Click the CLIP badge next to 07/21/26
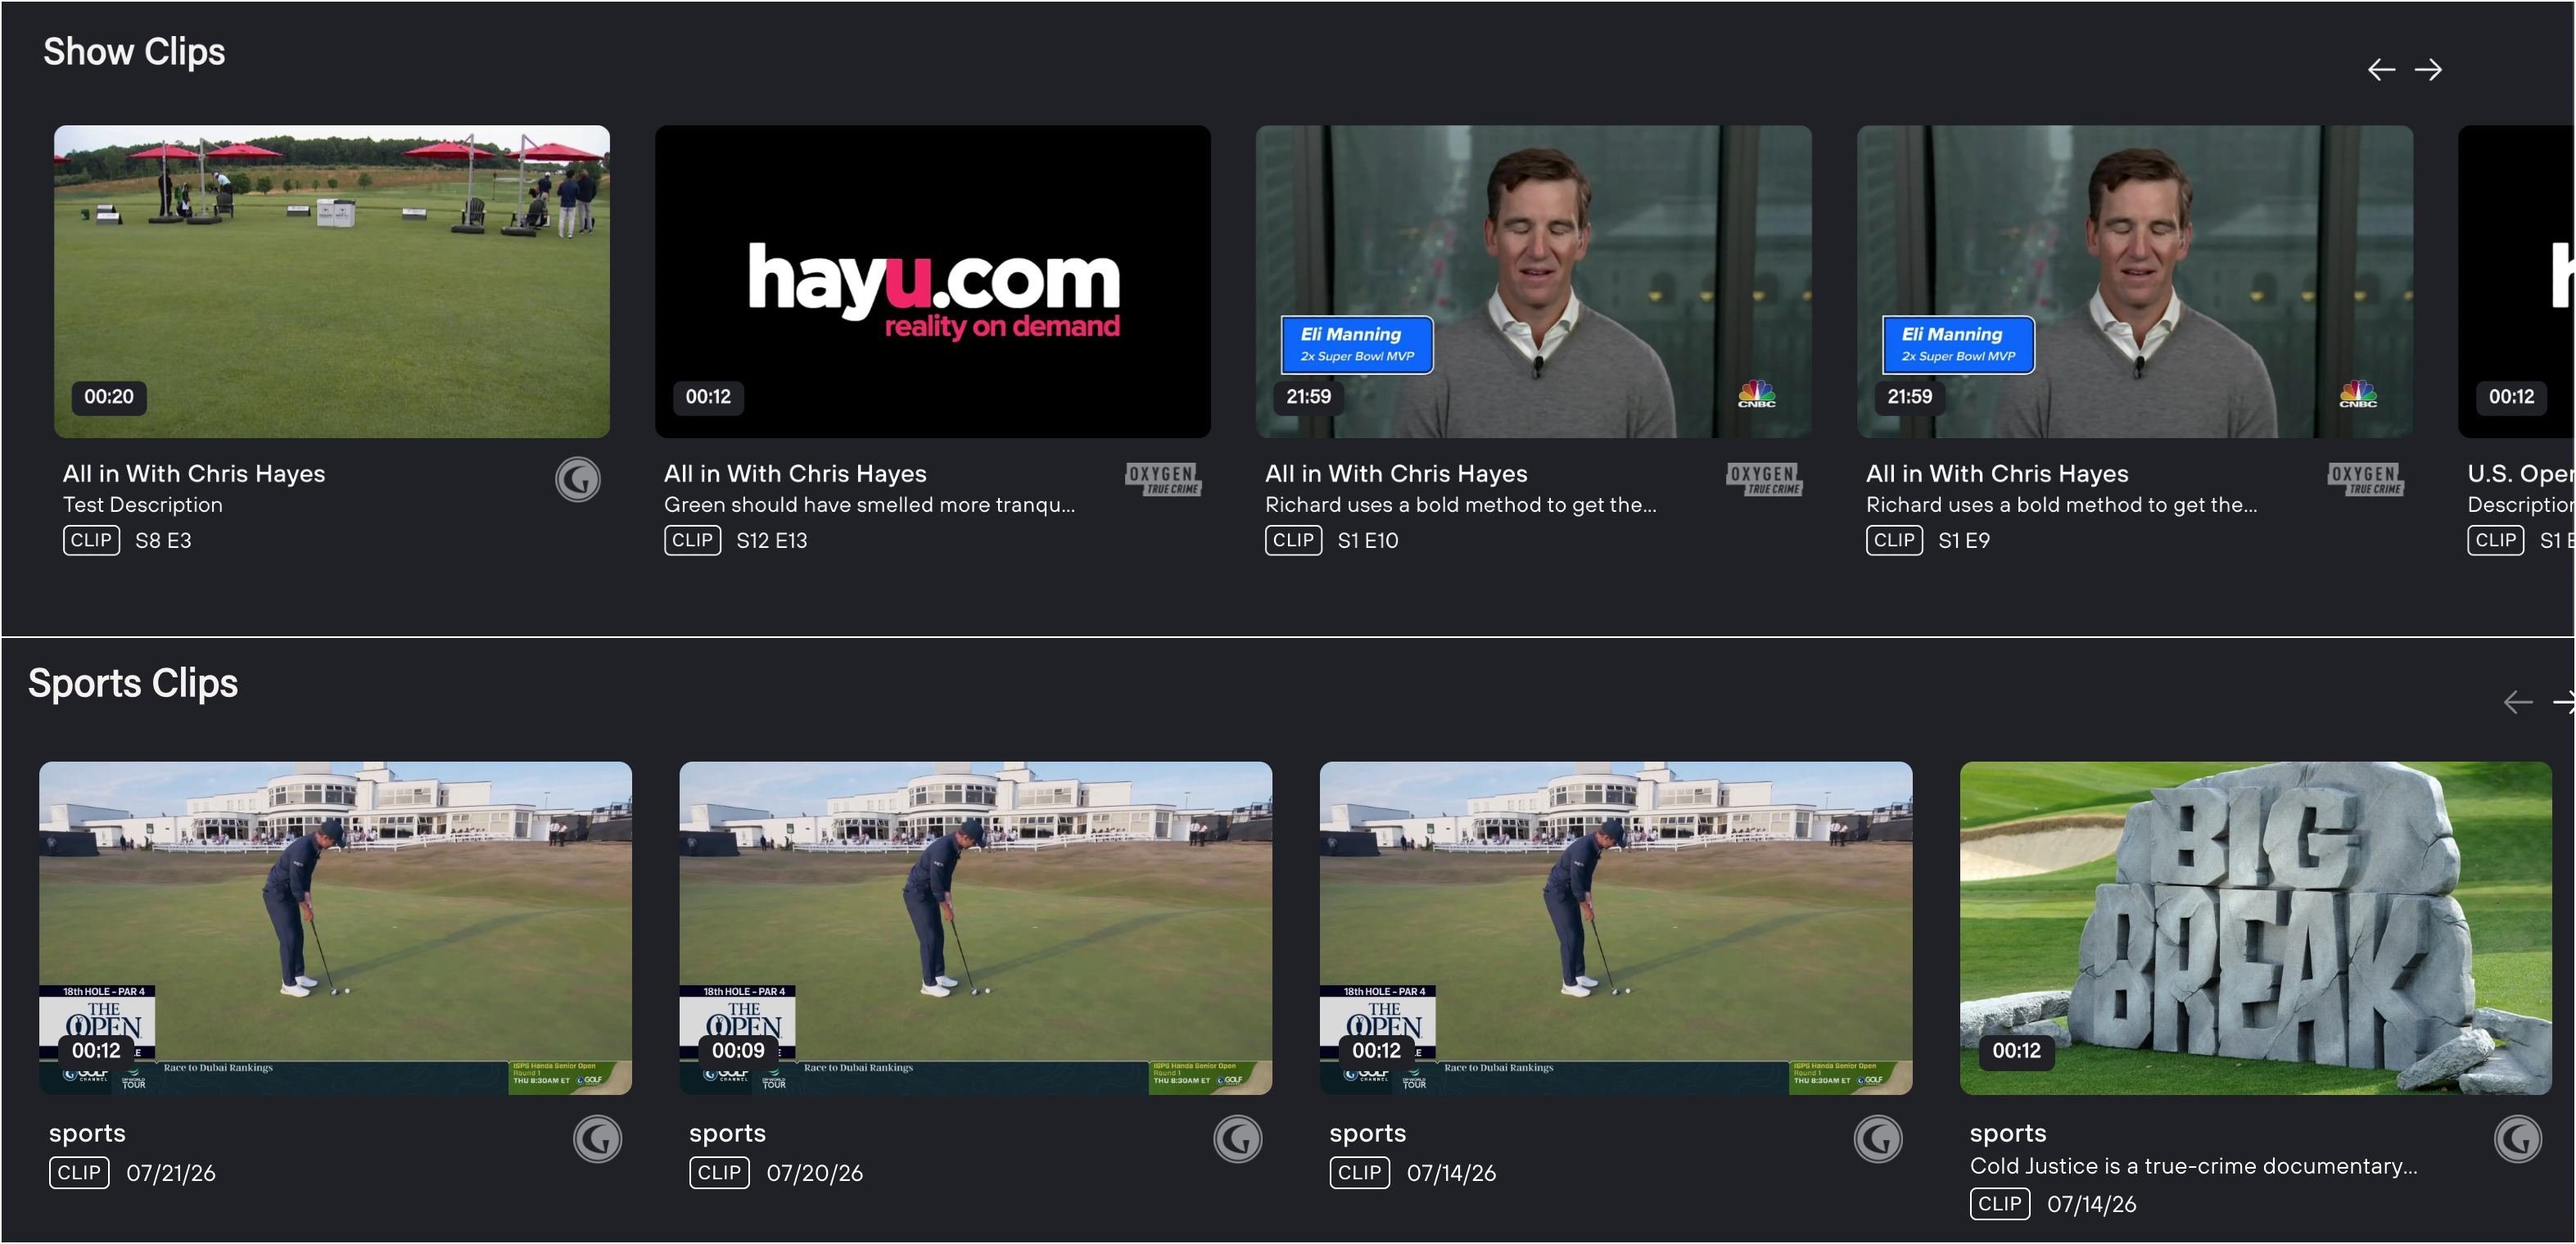The width and height of the screenshot is (2576, 1244). point(79,1172)
